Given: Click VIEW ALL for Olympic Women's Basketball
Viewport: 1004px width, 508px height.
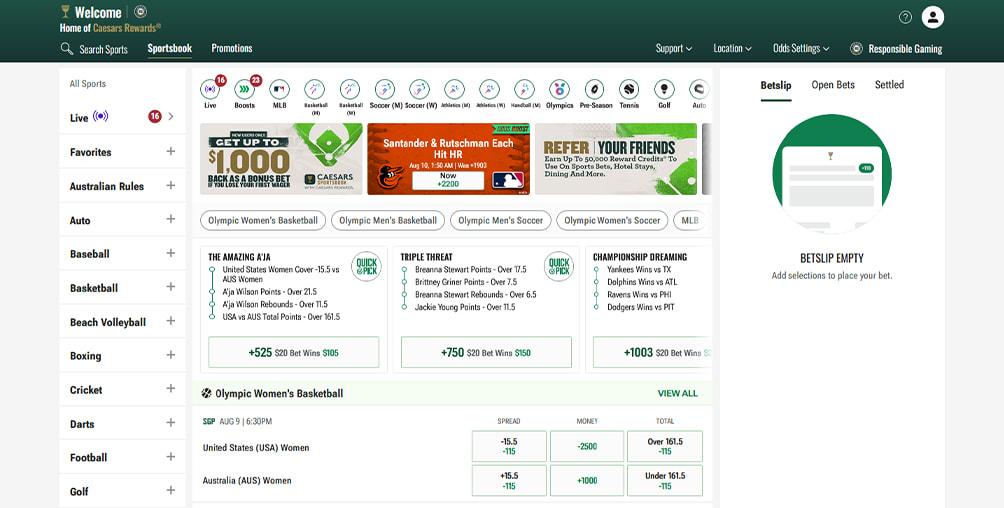Looking at the screenshot, I should coord(677,393).
